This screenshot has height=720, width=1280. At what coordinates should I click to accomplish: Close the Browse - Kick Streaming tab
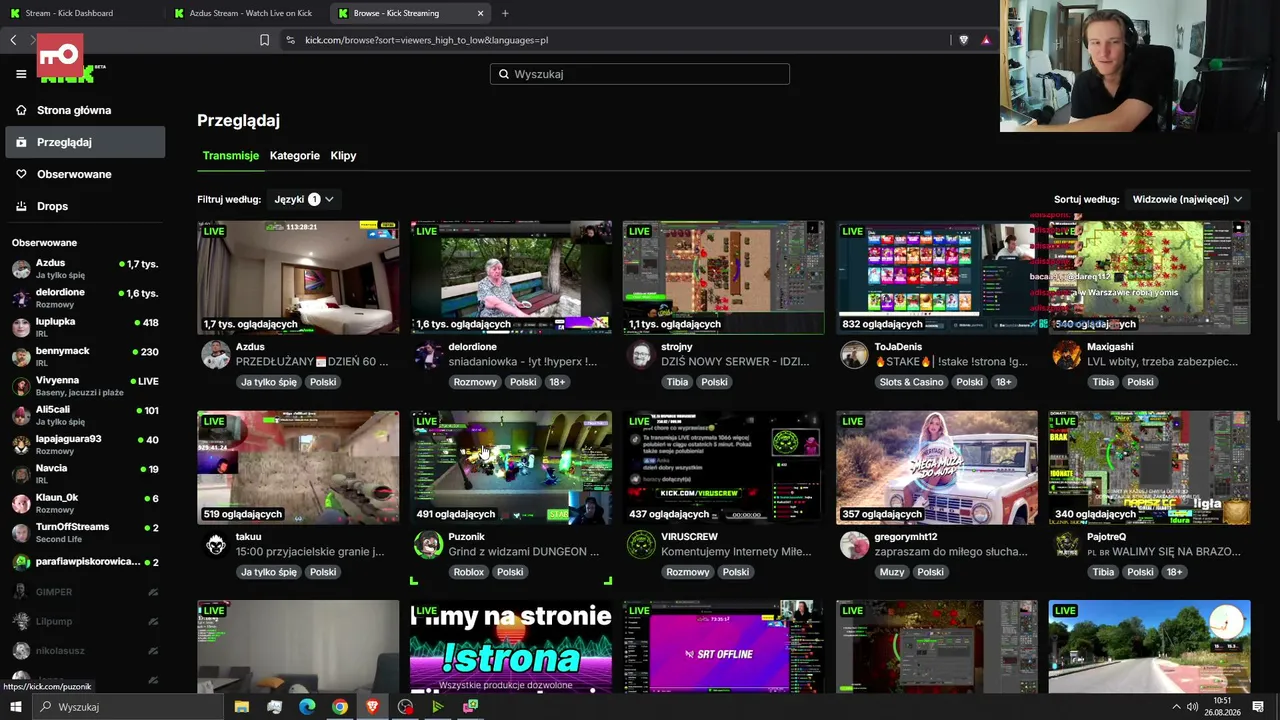[481, 13]
